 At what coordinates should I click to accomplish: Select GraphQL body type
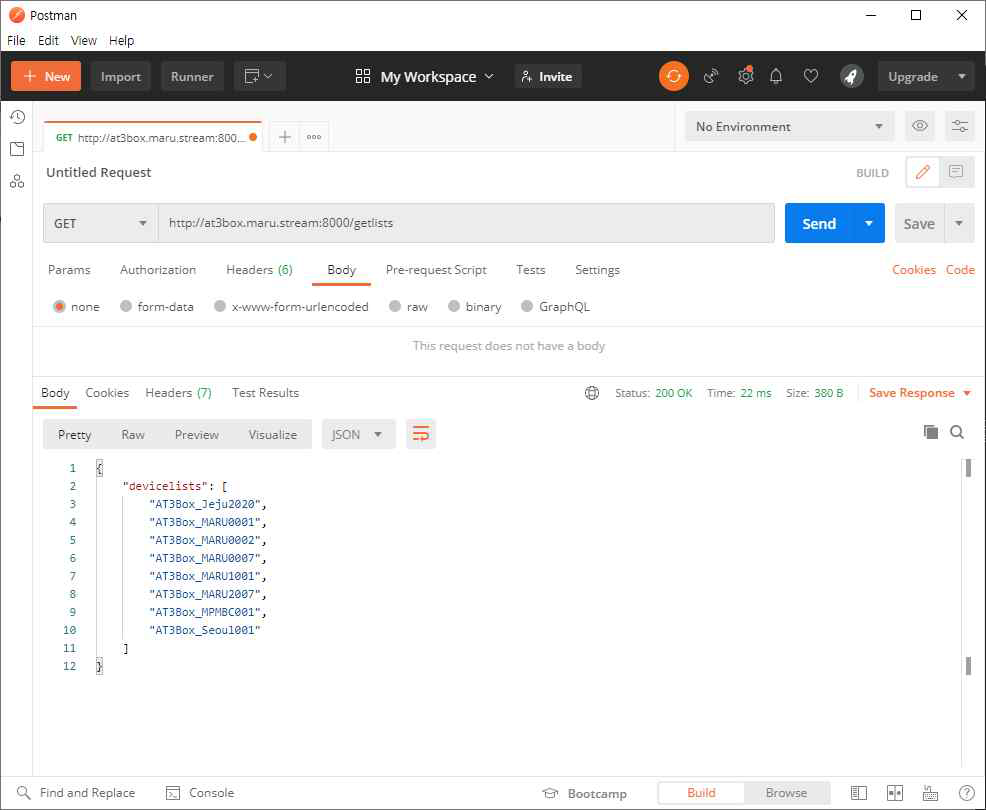[x=527, y=306]
